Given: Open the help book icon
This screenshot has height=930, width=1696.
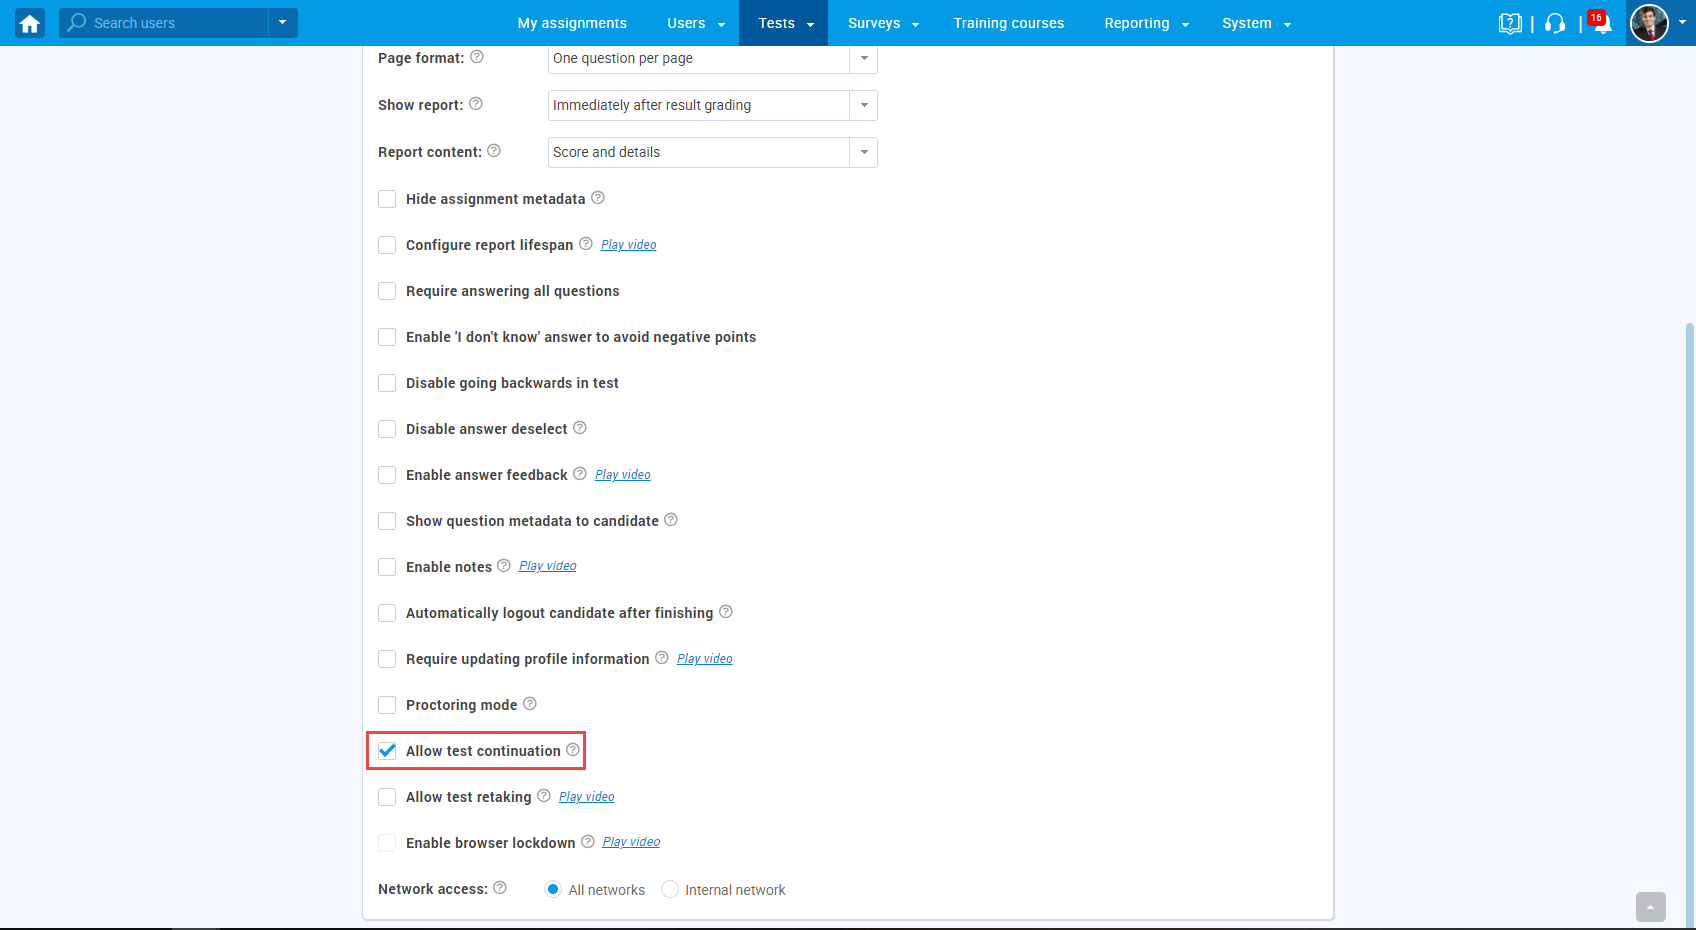Looking at the screenshot, I should [1510, 23].
